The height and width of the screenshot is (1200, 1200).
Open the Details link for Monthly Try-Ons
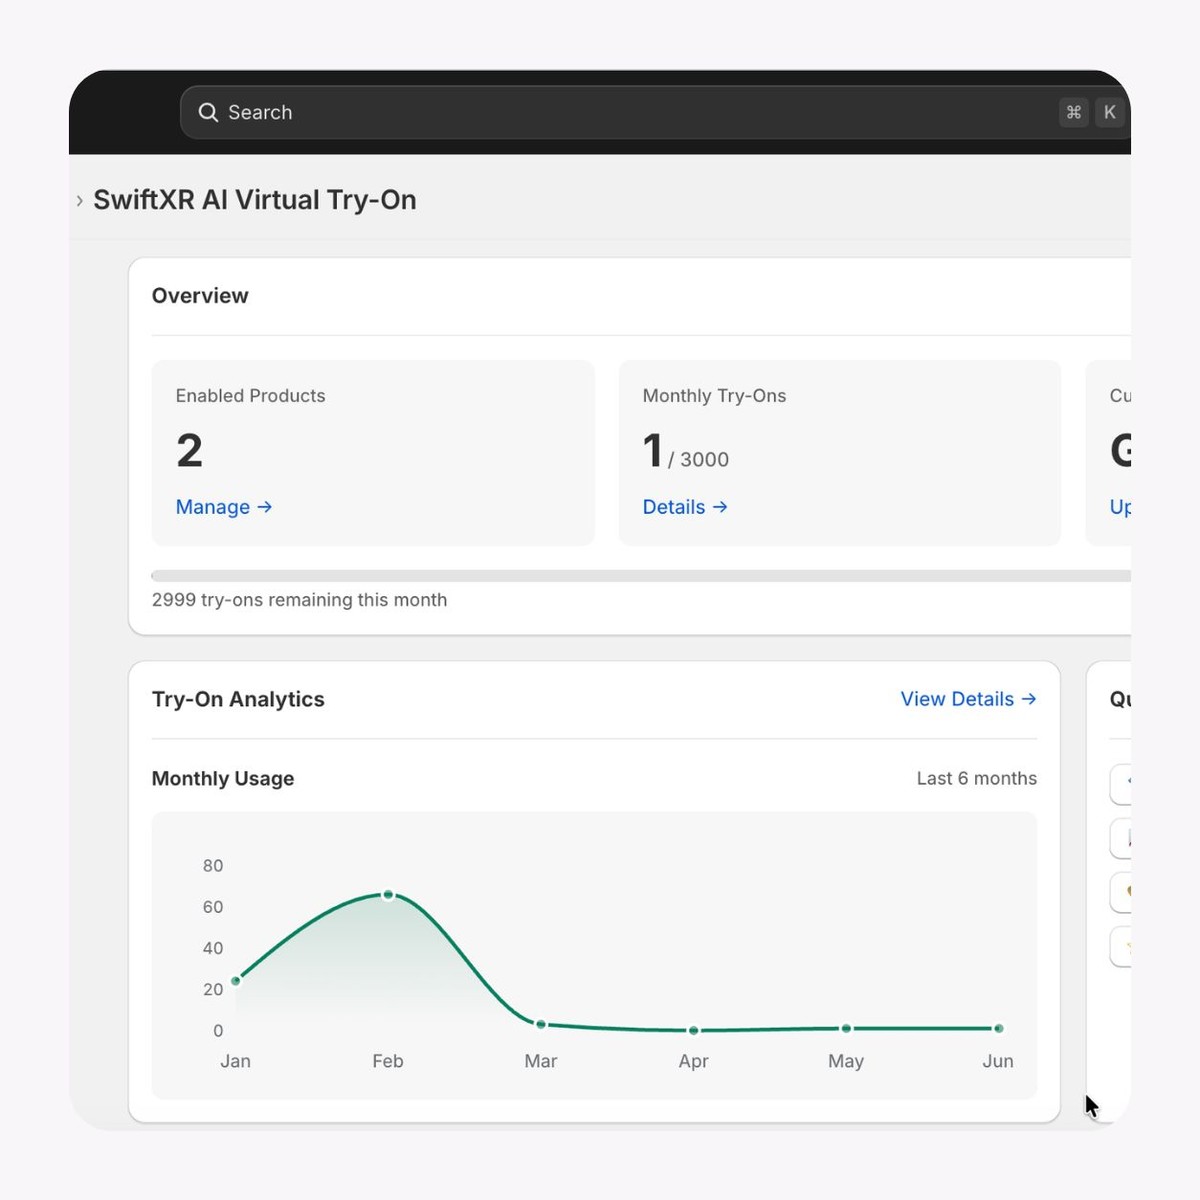[x=685, y=507]
